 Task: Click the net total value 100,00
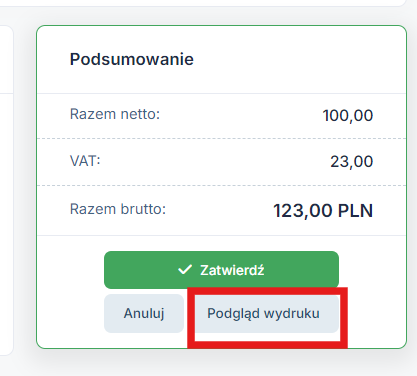point(348,116)
